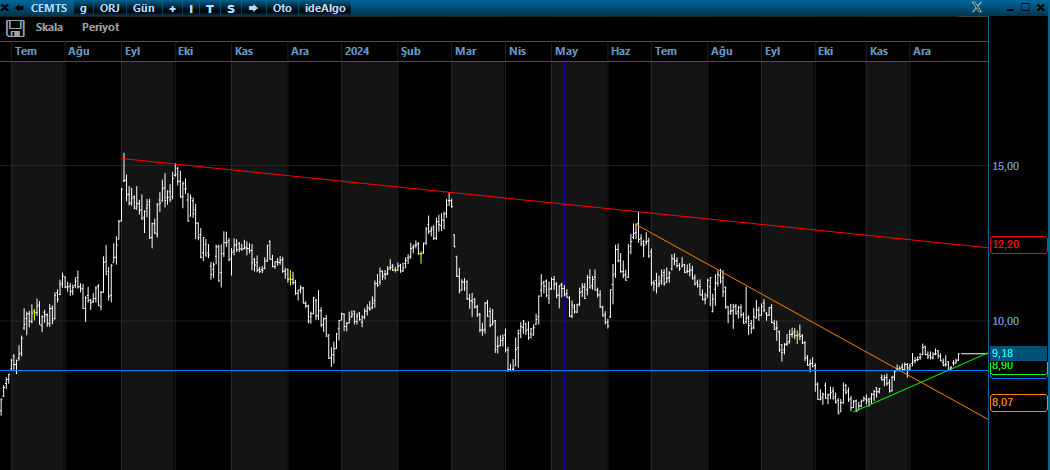
Task: Click the Haz month label
Action: pyautogui.click(x=620, y=52)
